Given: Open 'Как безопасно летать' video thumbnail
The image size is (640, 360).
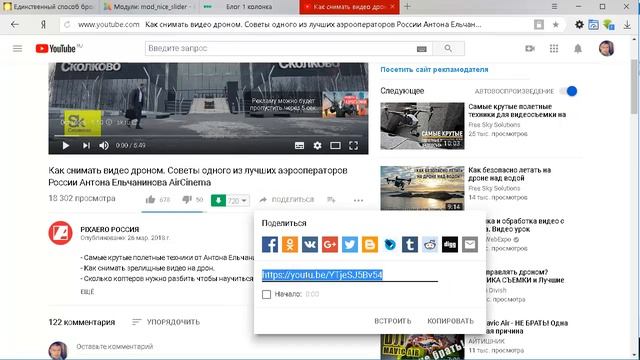Looking at the screenshot, I should (x=422, y=188).
